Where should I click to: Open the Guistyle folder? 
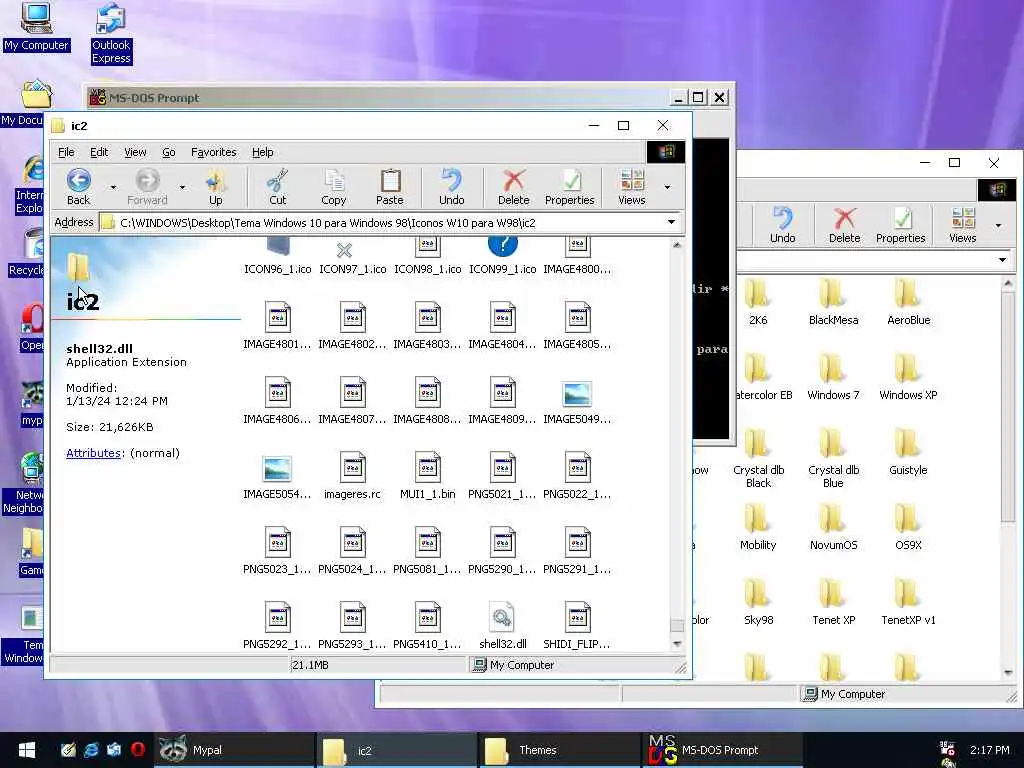[908, 443]
